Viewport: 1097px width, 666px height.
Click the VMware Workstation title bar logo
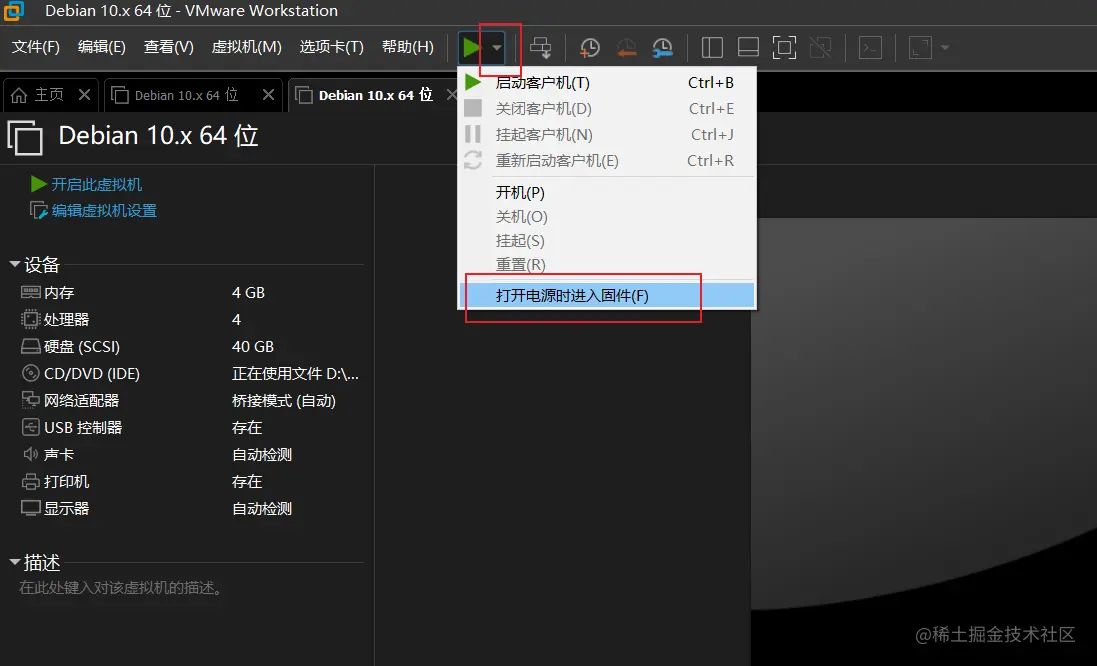[13, 10]
